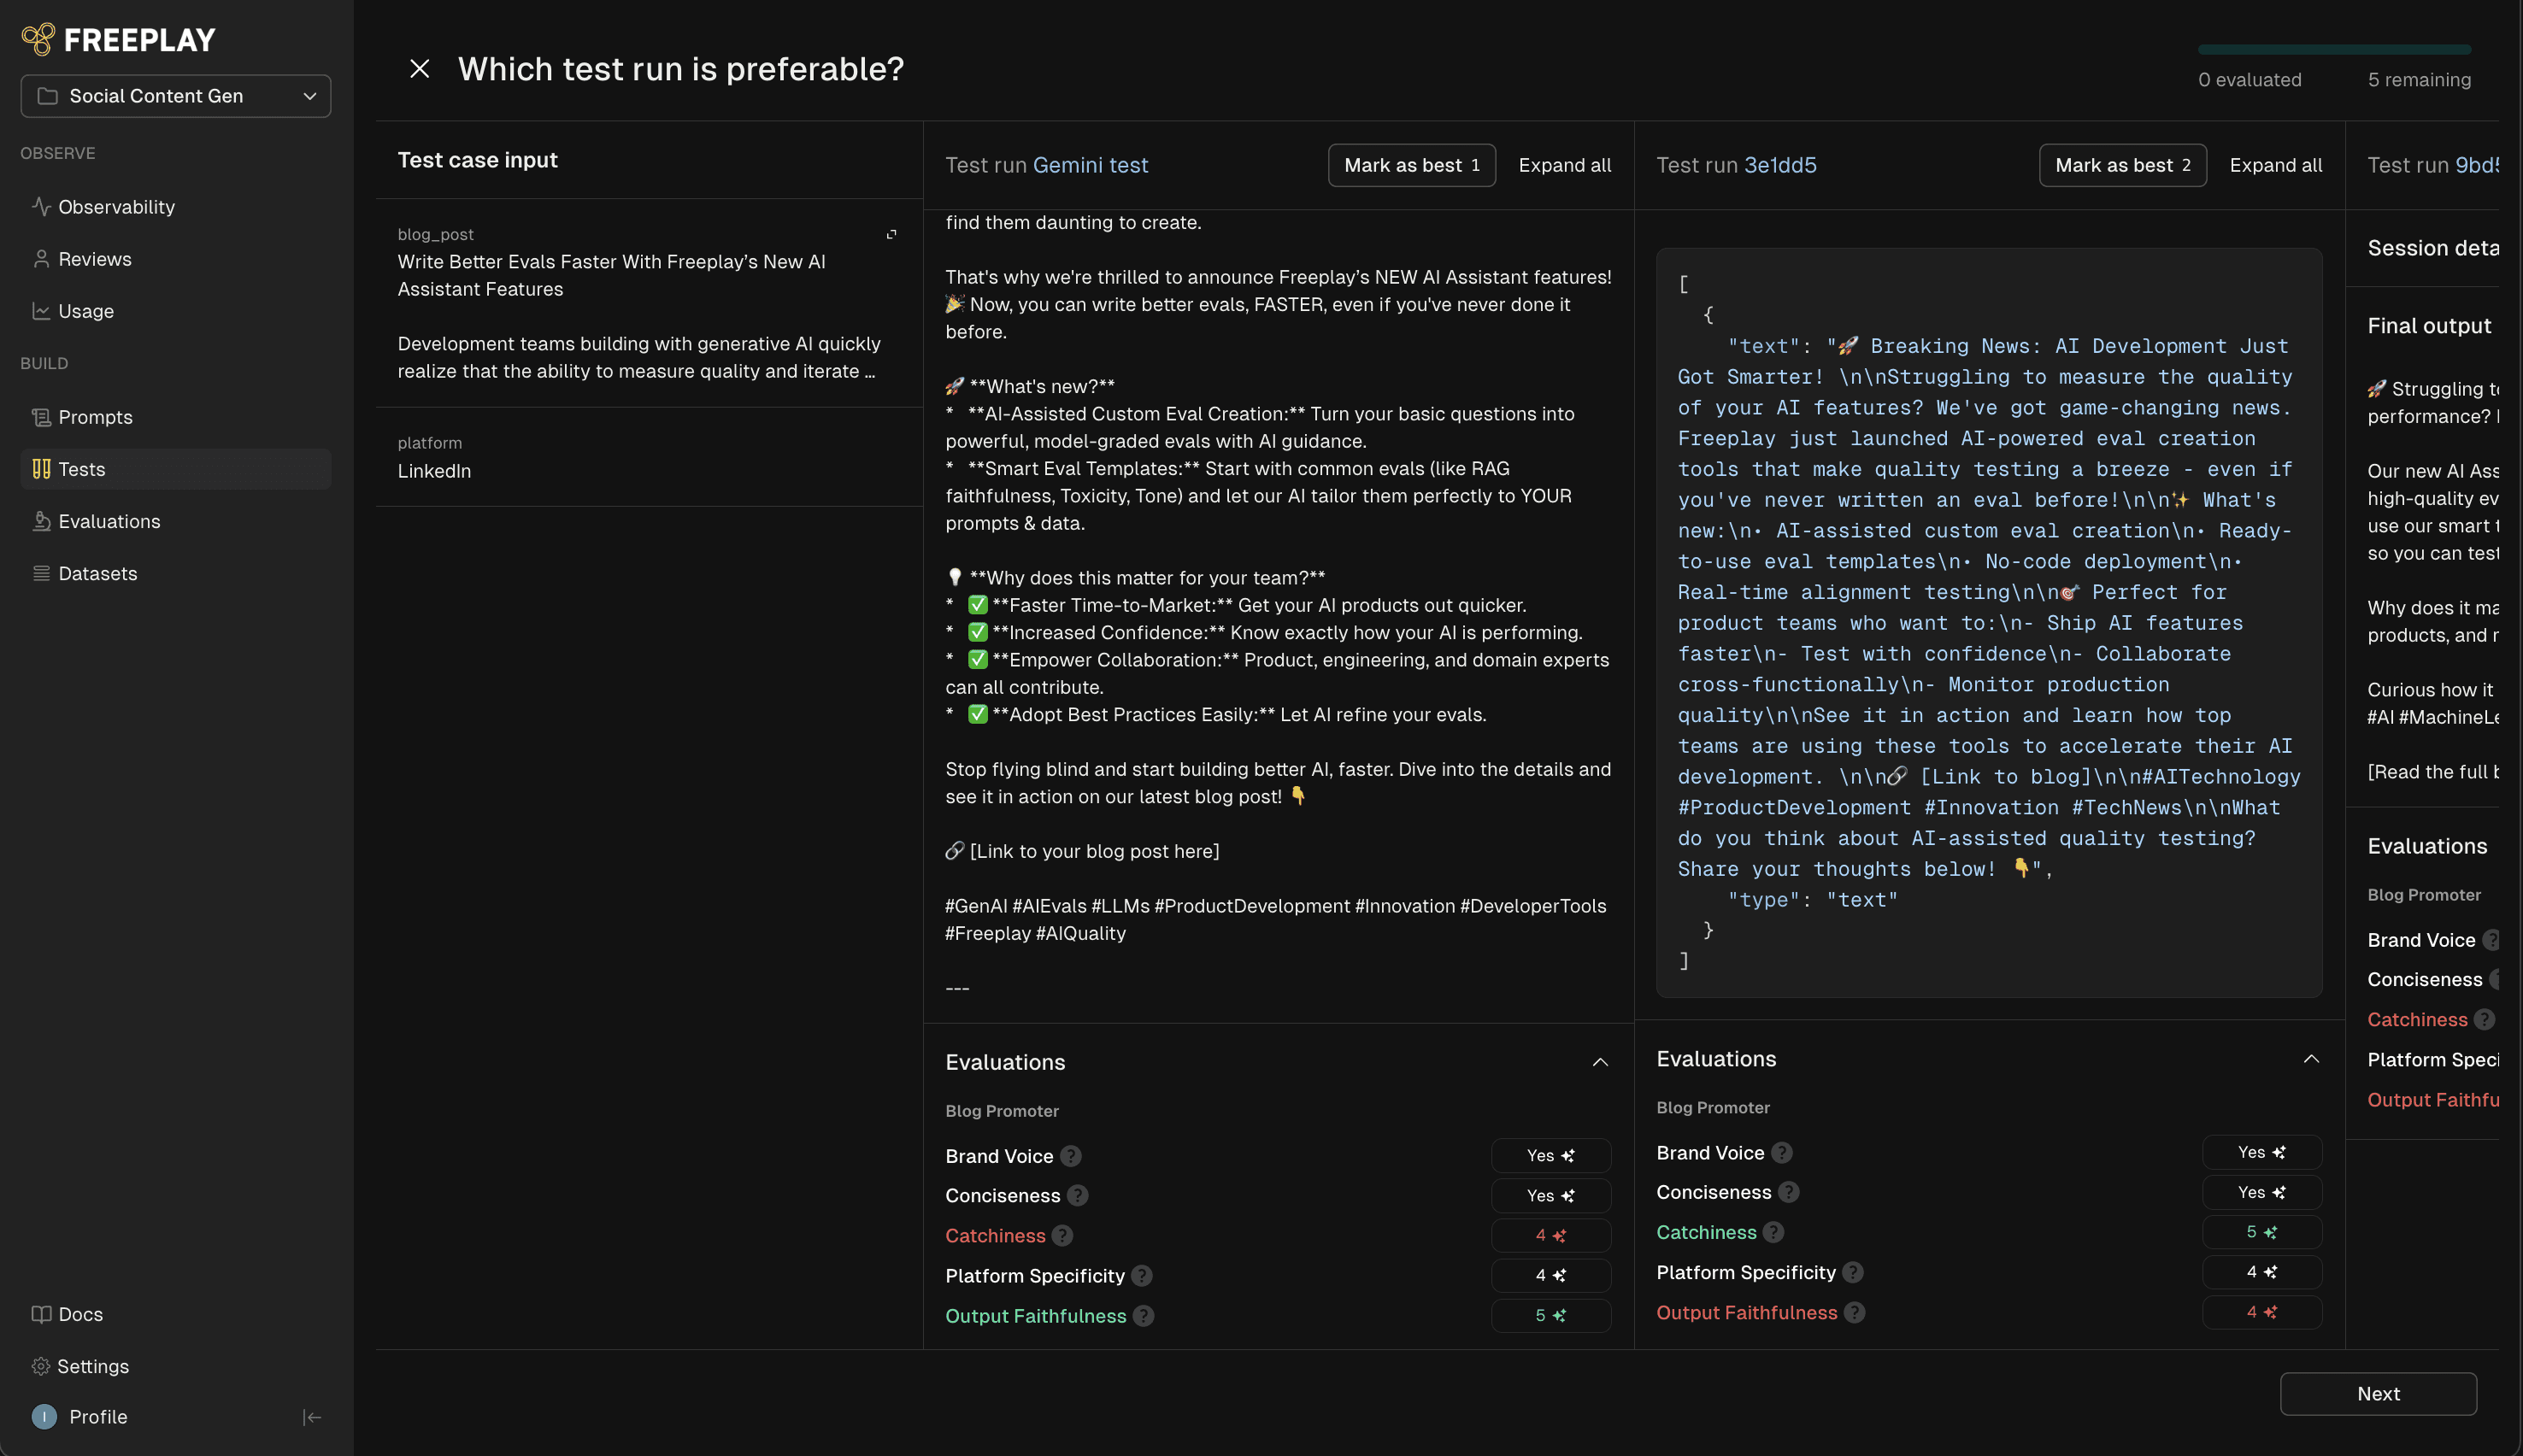Click Gemini test Catchiness score 4

(x=1551, y=1236)
